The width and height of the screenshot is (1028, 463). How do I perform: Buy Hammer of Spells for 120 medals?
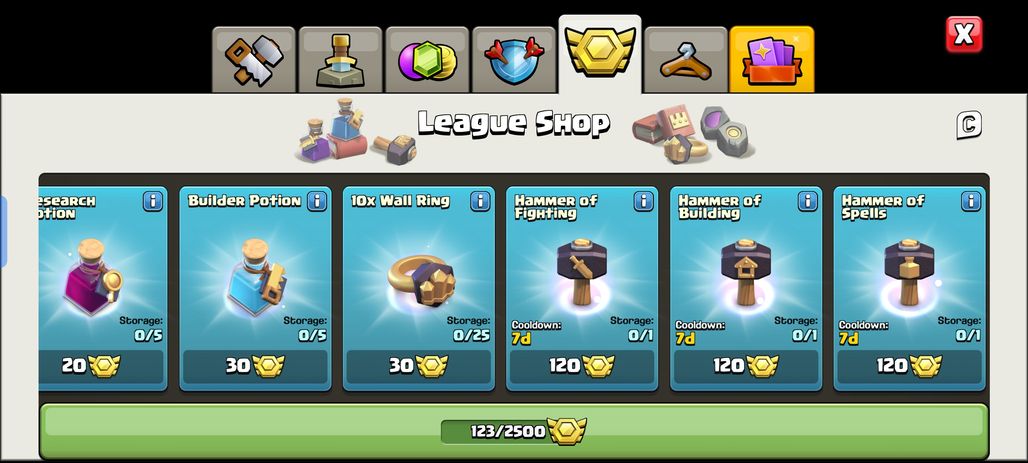click(x=909, y=366)
